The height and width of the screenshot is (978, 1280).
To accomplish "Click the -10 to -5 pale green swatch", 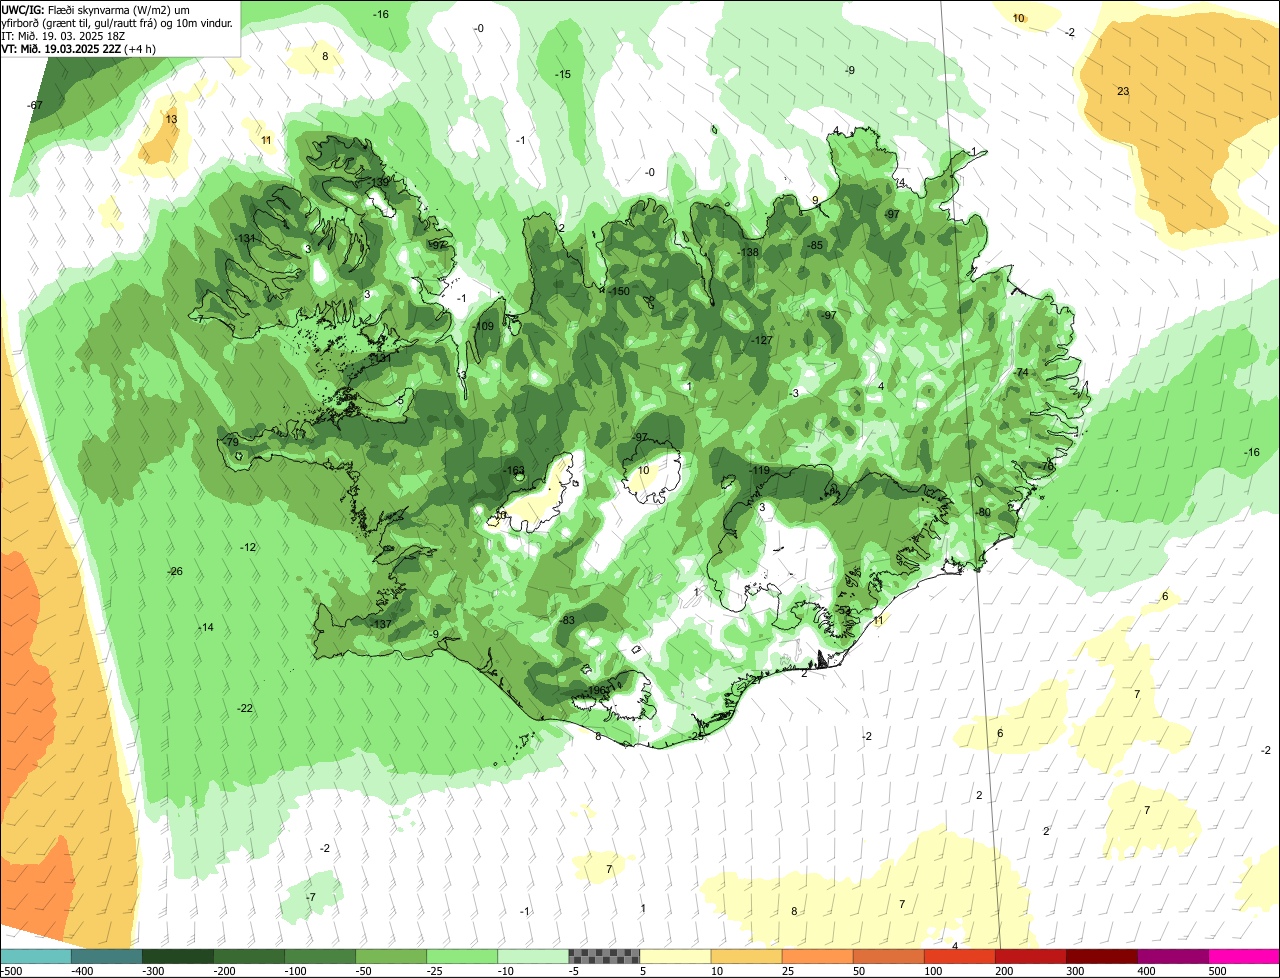I will coord(533,956).
